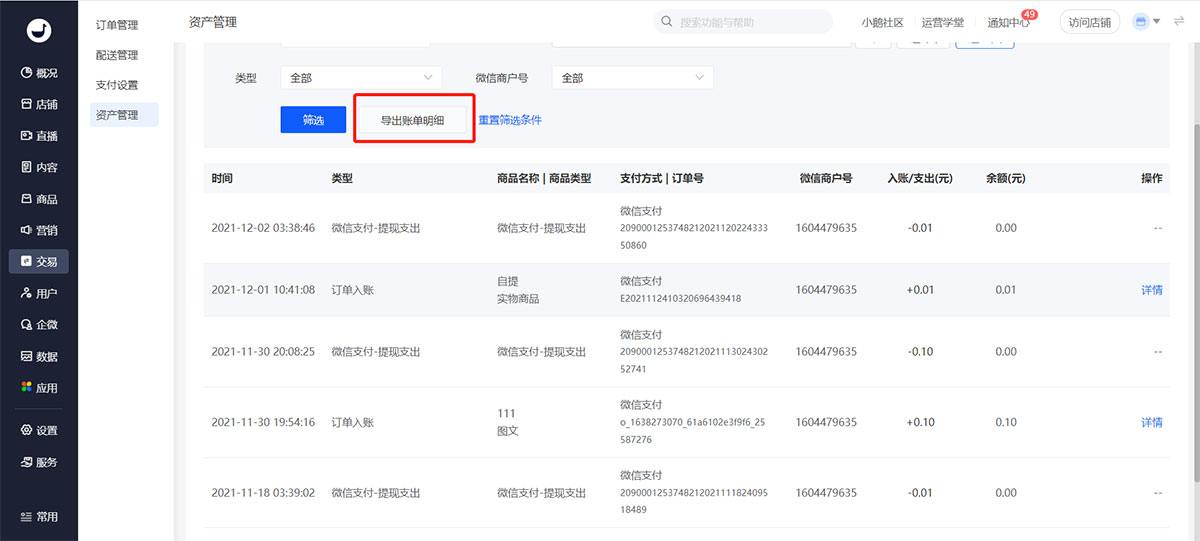Viewport: 1200px width, 541px height.
Task: Select 商品 products in the sidebar
Action: point(39,199)
